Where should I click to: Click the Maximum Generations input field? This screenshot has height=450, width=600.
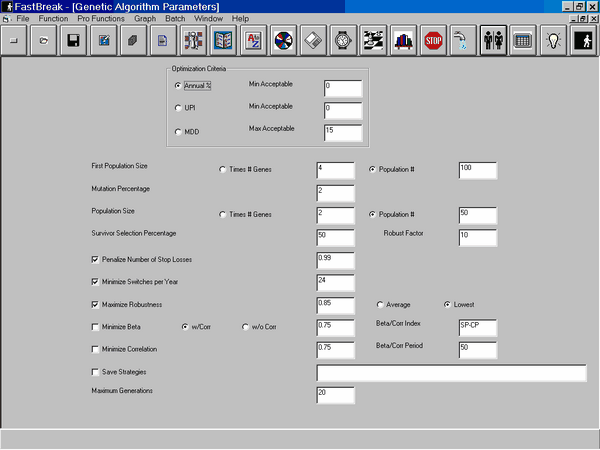335,395
